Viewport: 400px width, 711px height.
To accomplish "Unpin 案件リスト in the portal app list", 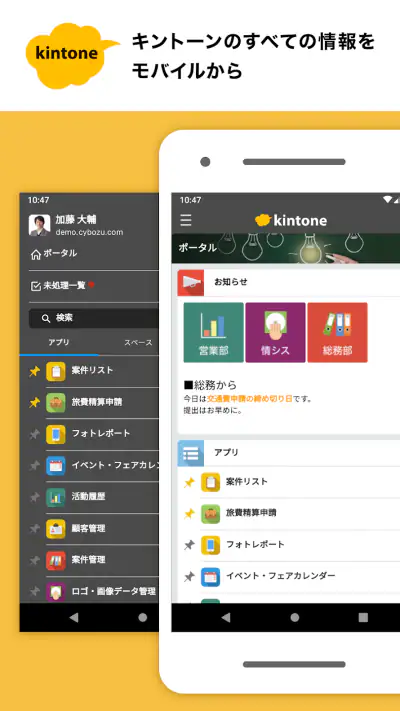I will coord(189,482).
